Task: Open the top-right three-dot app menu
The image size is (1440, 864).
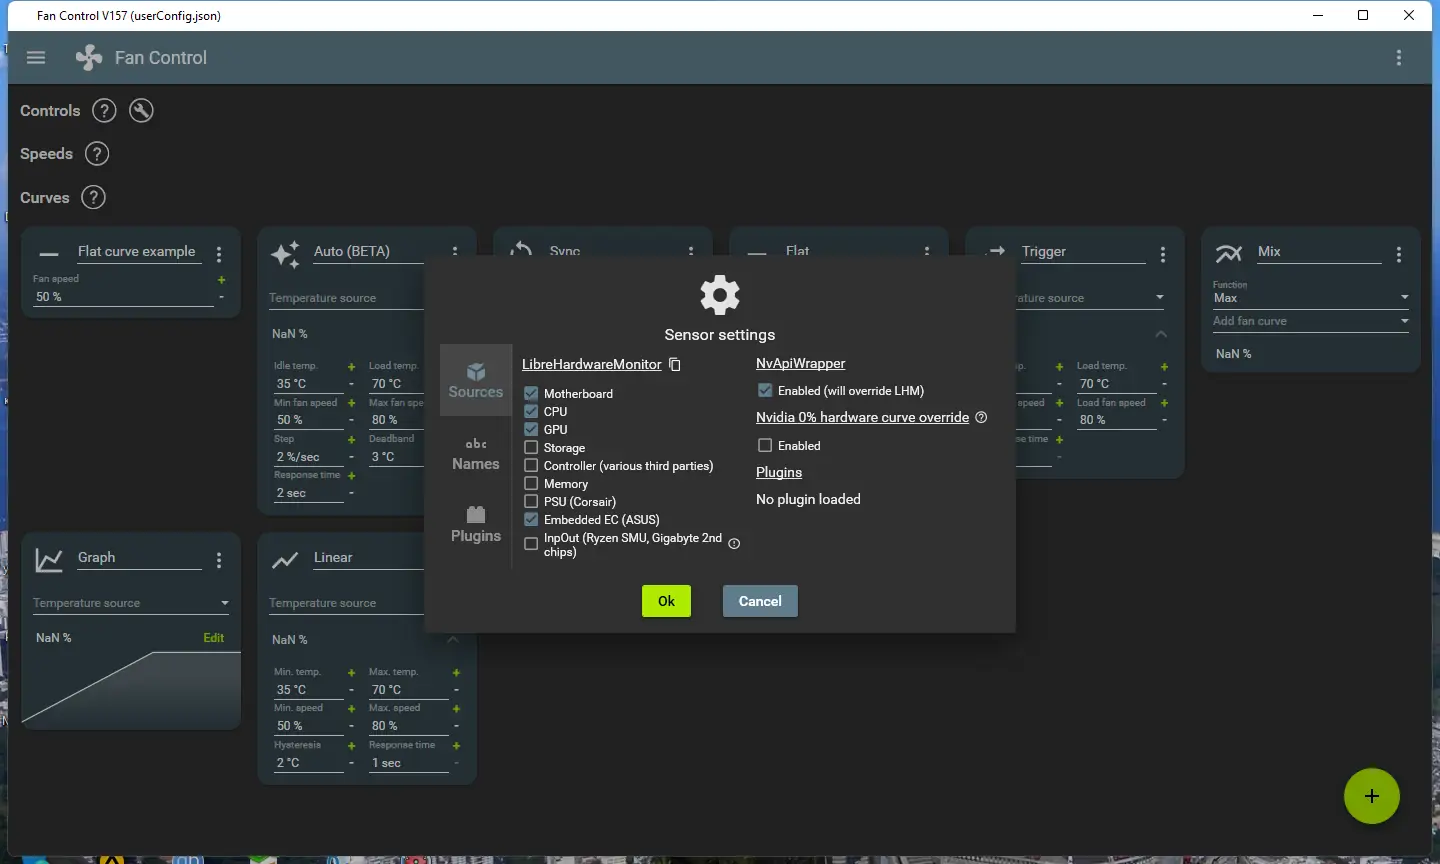Action: [x=1399, y=58]
